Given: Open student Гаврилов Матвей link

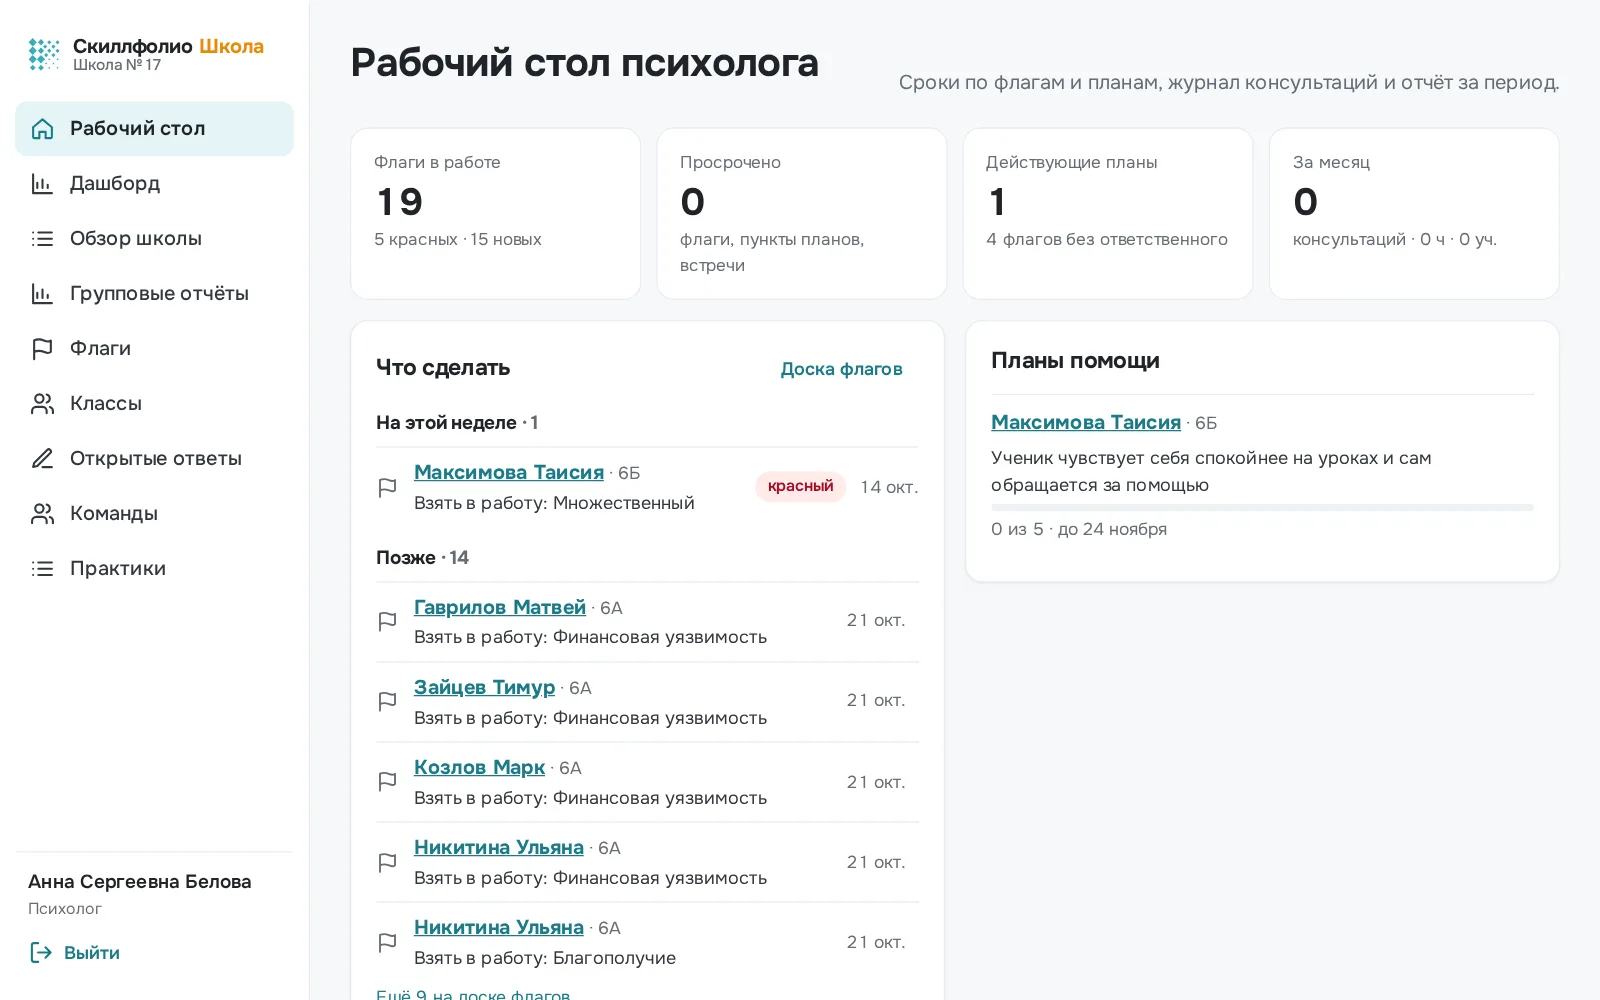Looking at the screenshot, I should click(x=500, y=608).
